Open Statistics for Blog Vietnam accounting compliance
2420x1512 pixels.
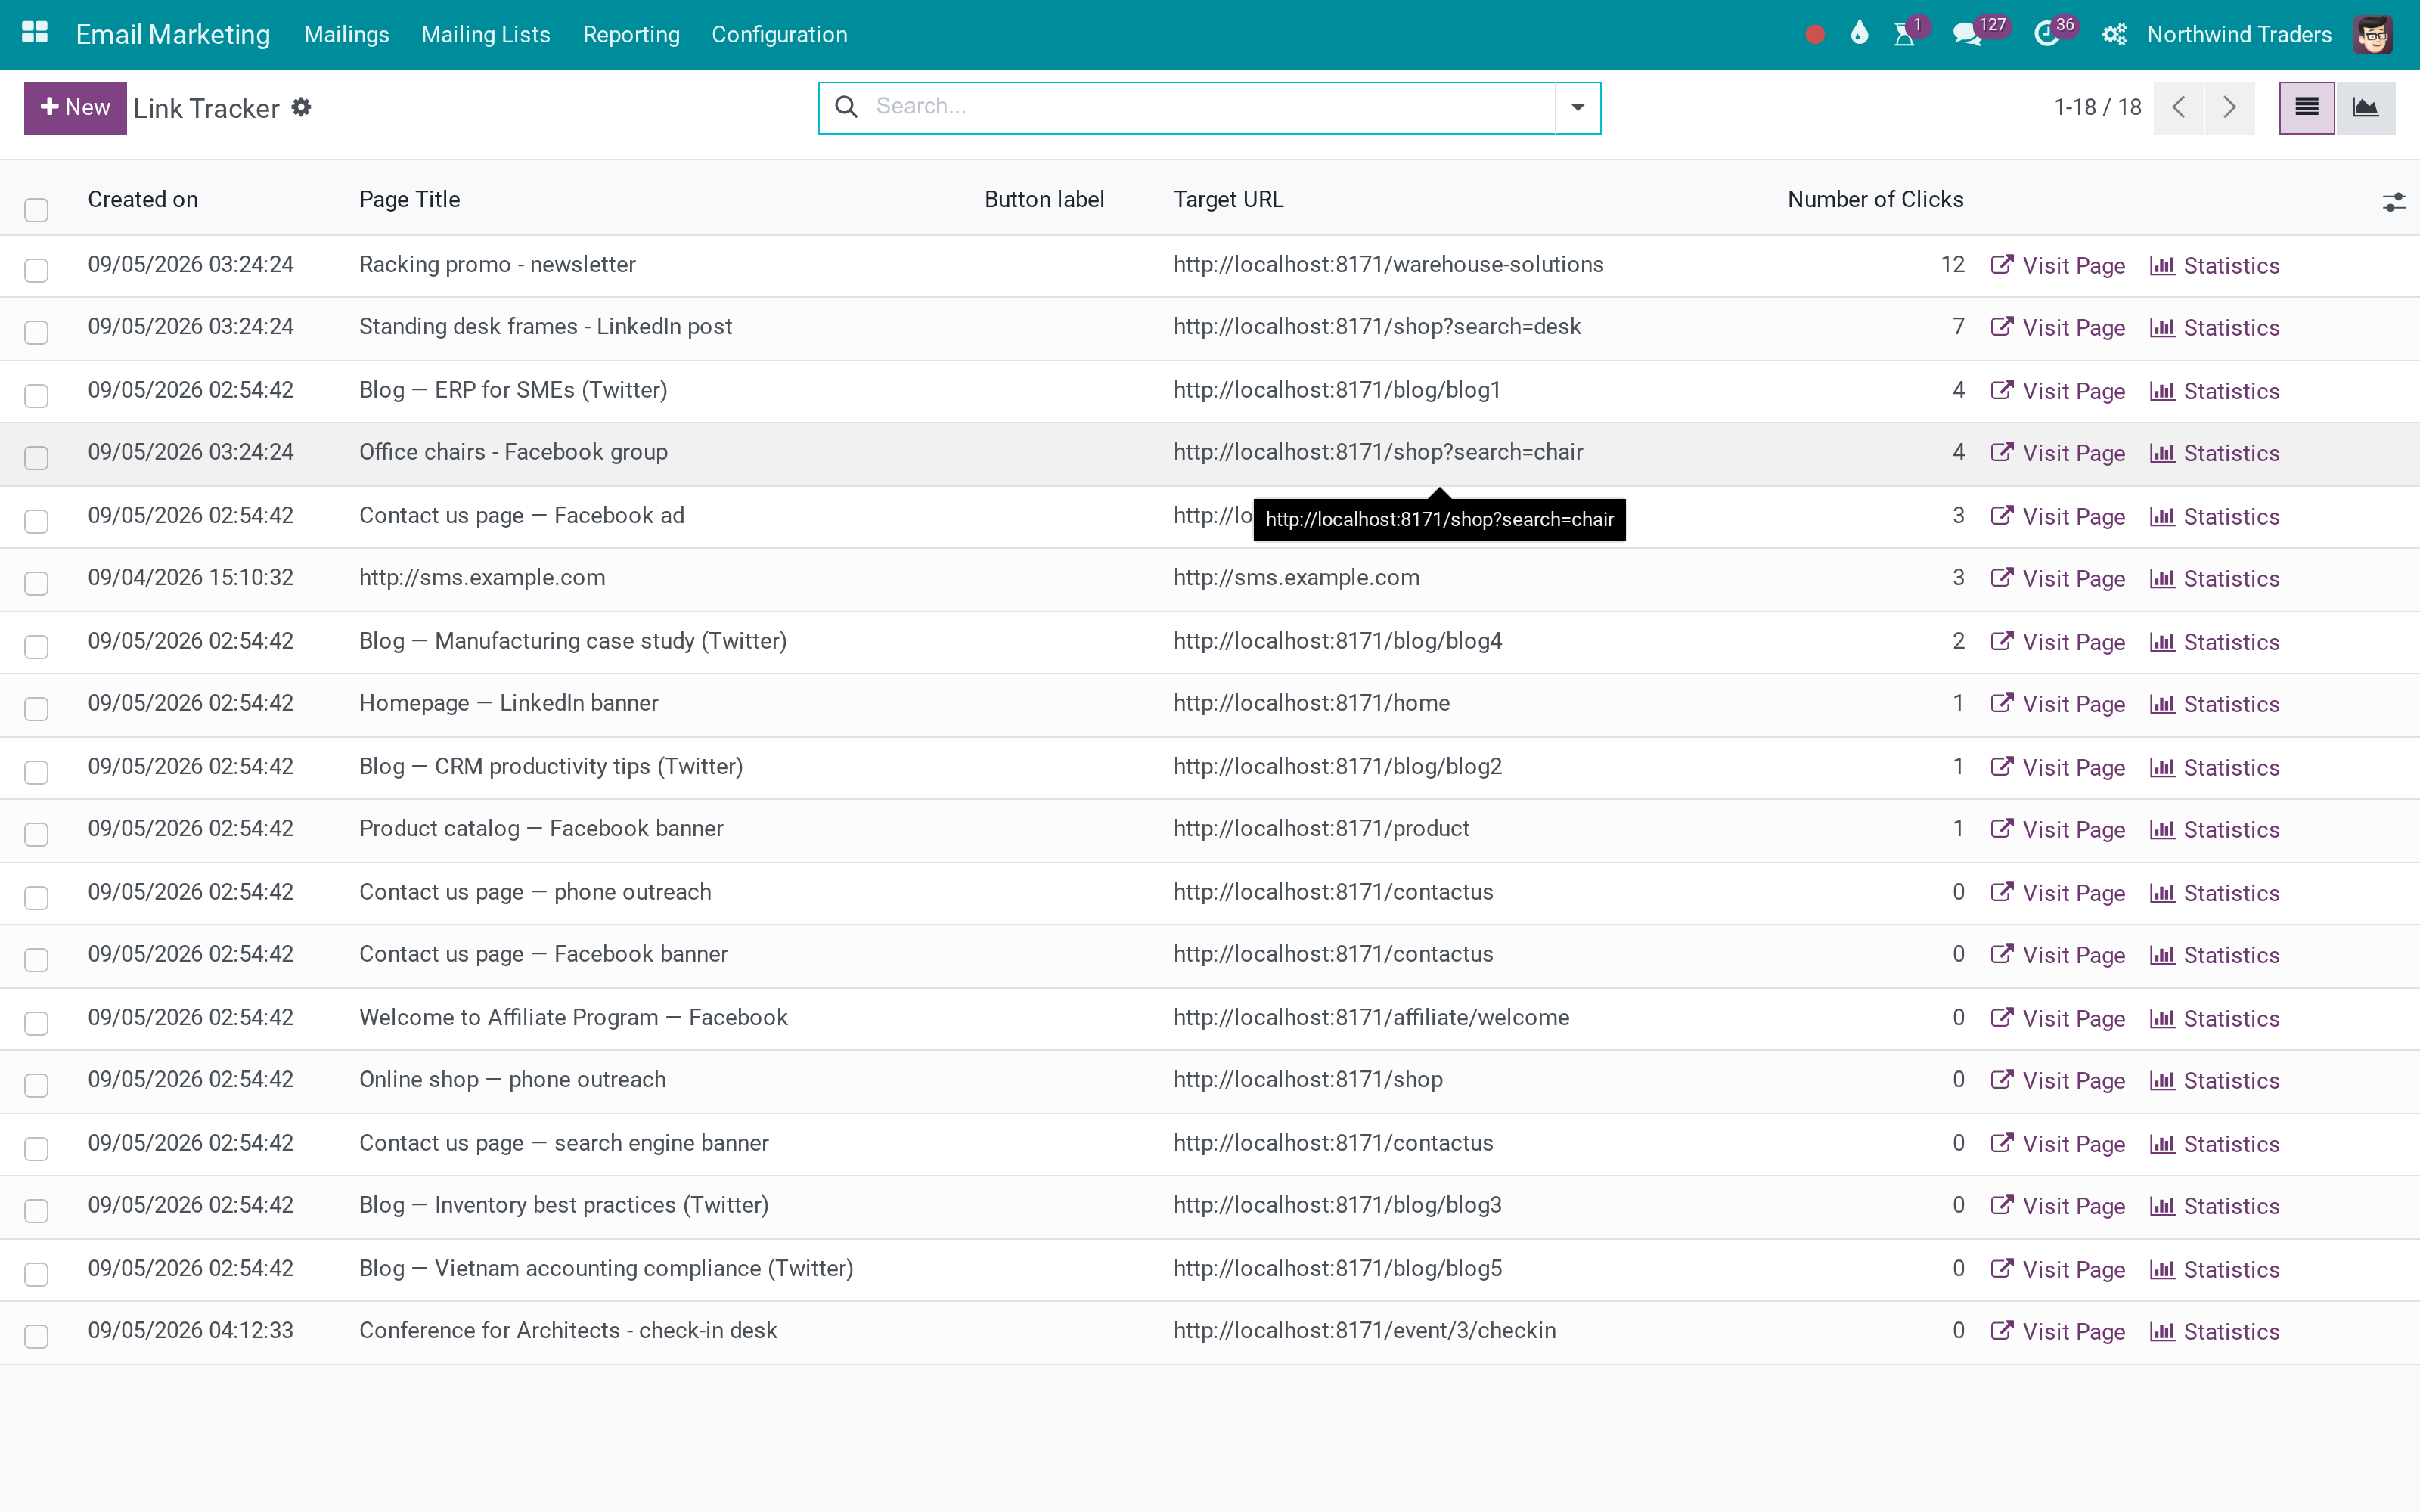2214,1270
